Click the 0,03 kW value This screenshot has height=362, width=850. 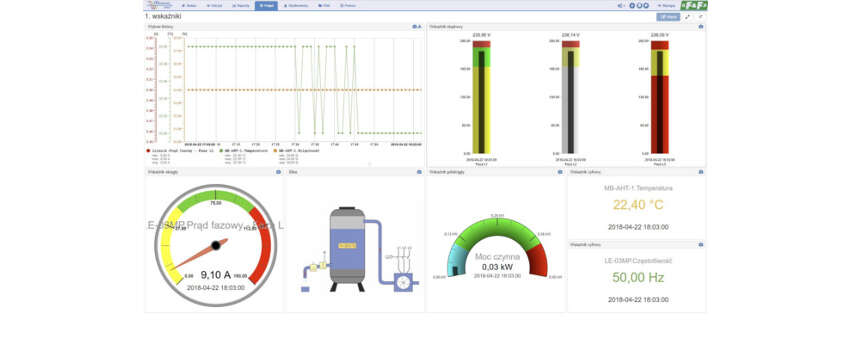pyautogui.click(x=498, y=267)
